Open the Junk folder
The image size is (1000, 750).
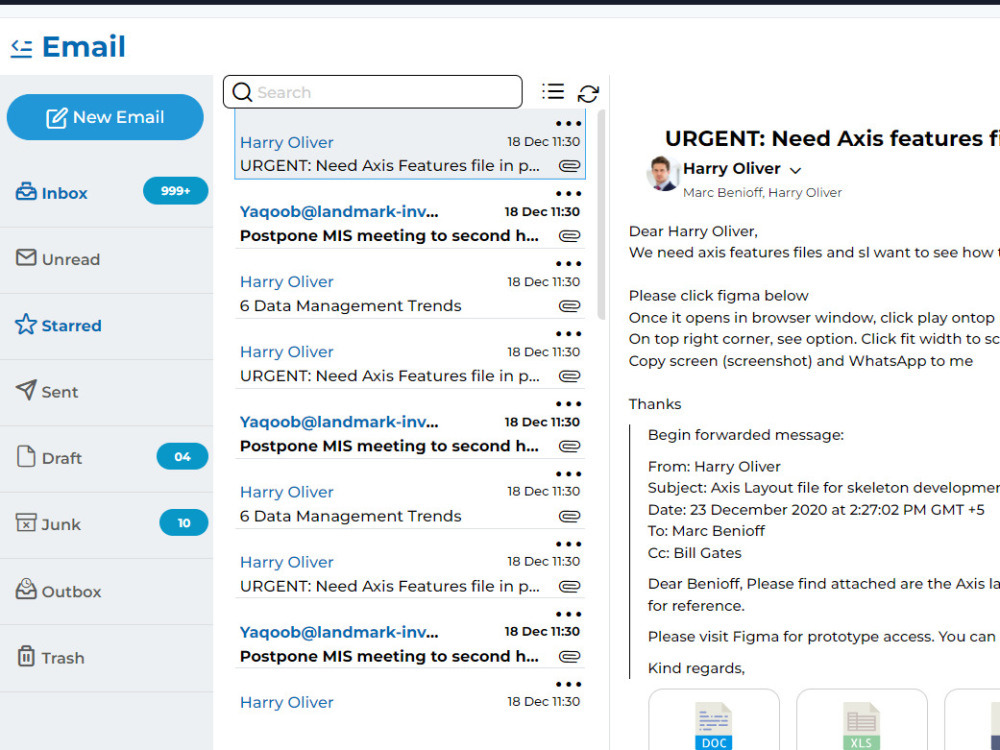107,524
